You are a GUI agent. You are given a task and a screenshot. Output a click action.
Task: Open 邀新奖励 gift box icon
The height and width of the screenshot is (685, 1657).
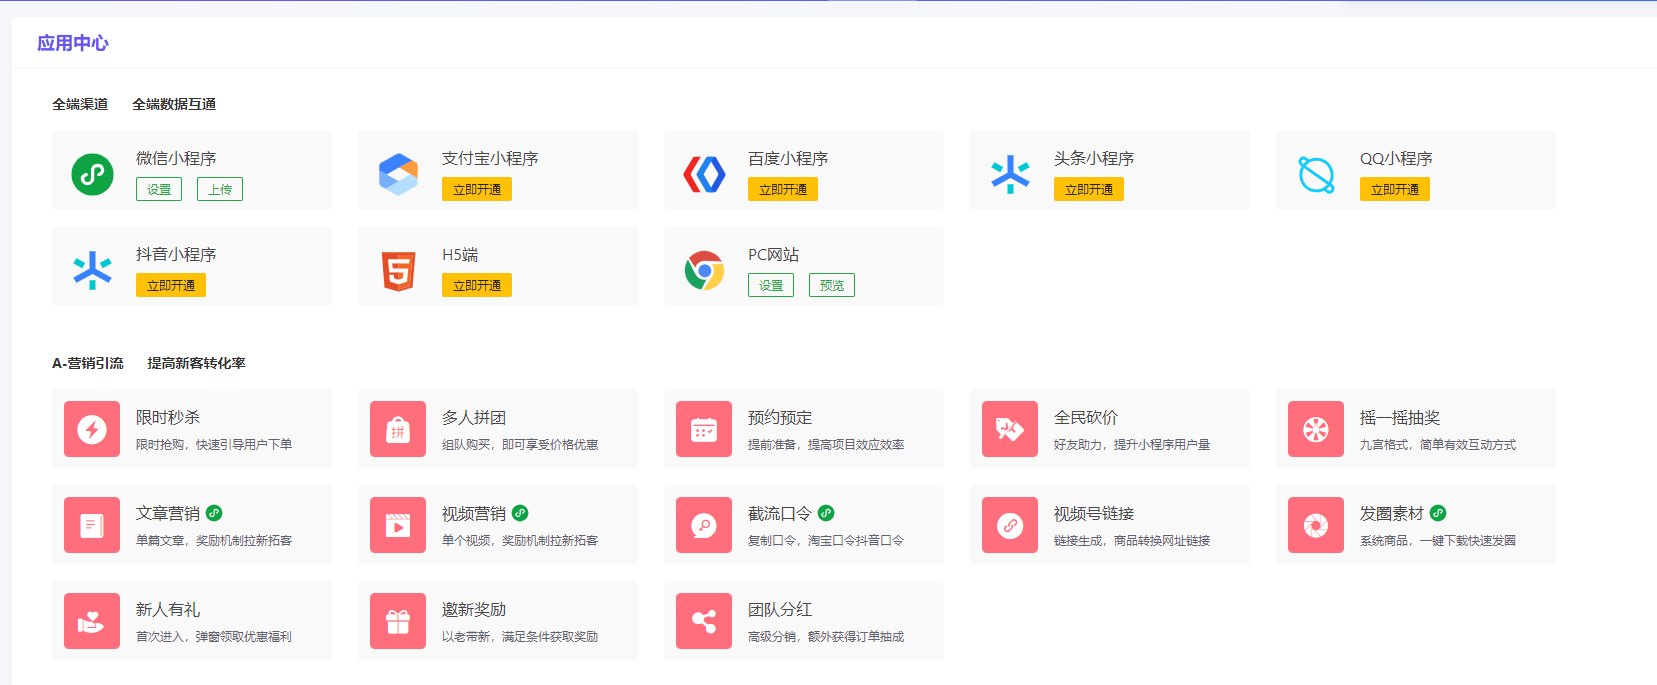(x=398, y=621)
